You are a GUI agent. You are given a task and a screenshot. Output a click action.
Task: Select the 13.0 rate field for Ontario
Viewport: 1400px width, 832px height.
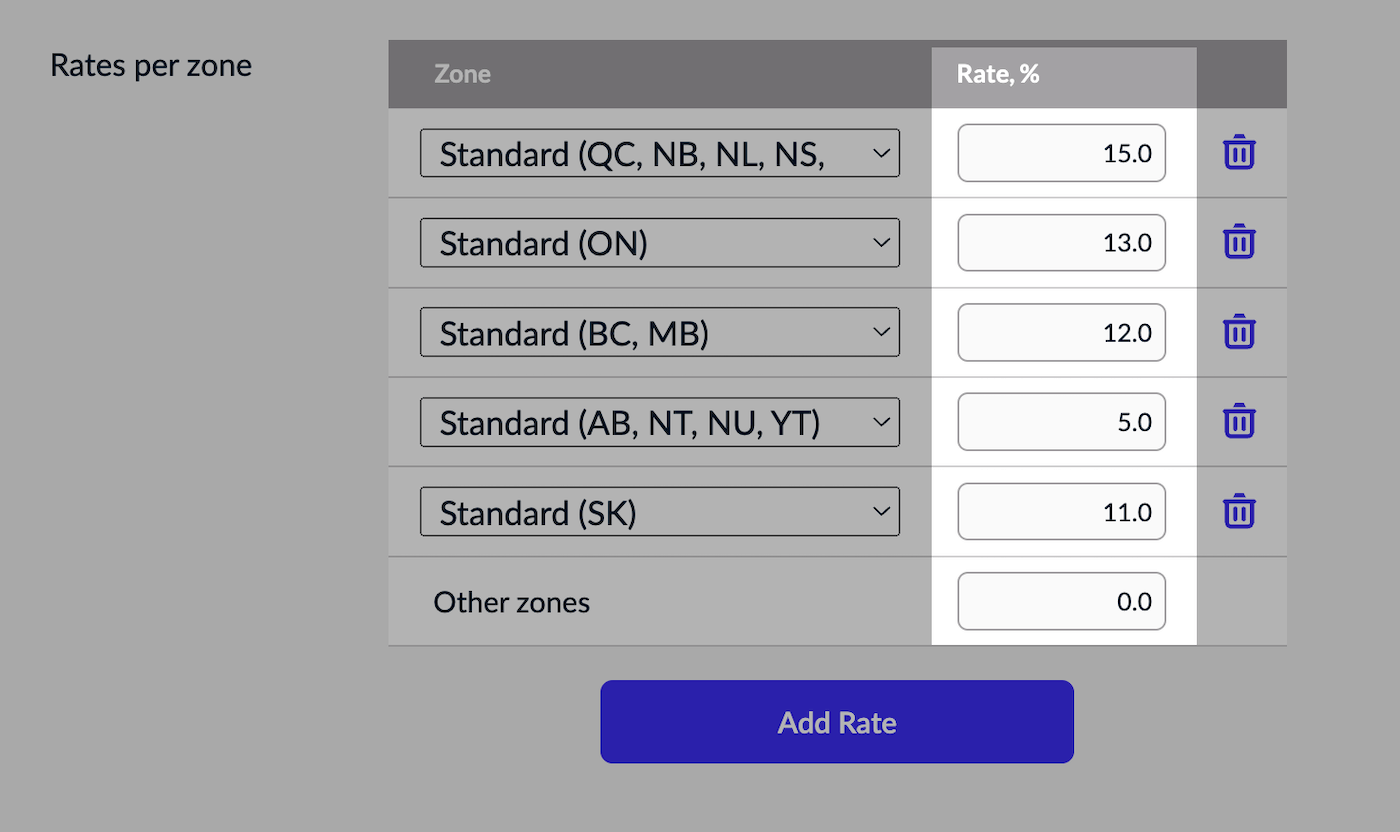point(1061,243)
